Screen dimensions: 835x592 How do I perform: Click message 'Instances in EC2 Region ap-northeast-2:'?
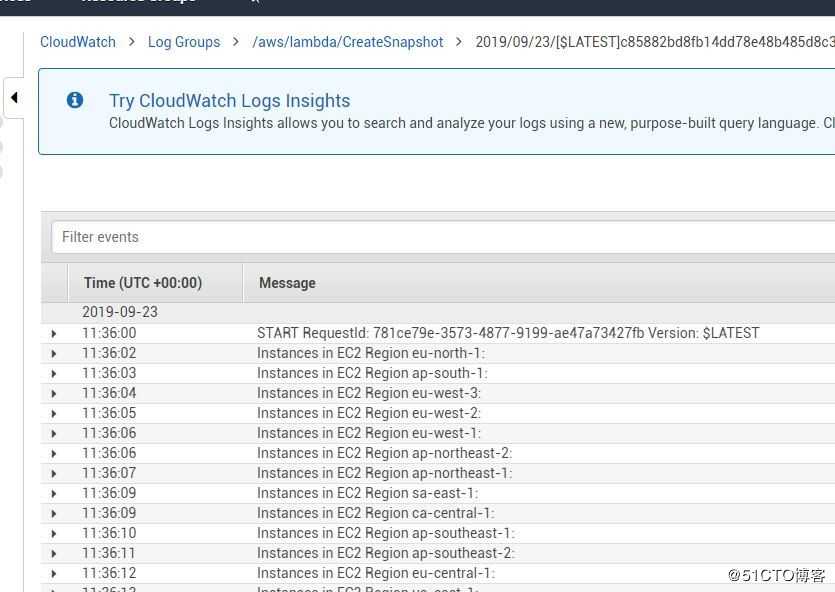click(384, 453)
